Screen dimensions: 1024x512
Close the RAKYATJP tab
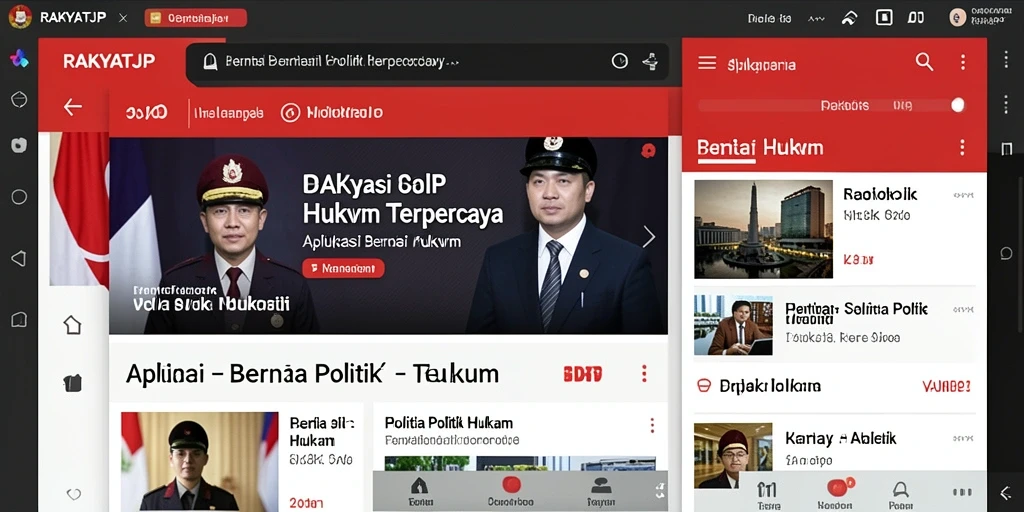[123, 18]
